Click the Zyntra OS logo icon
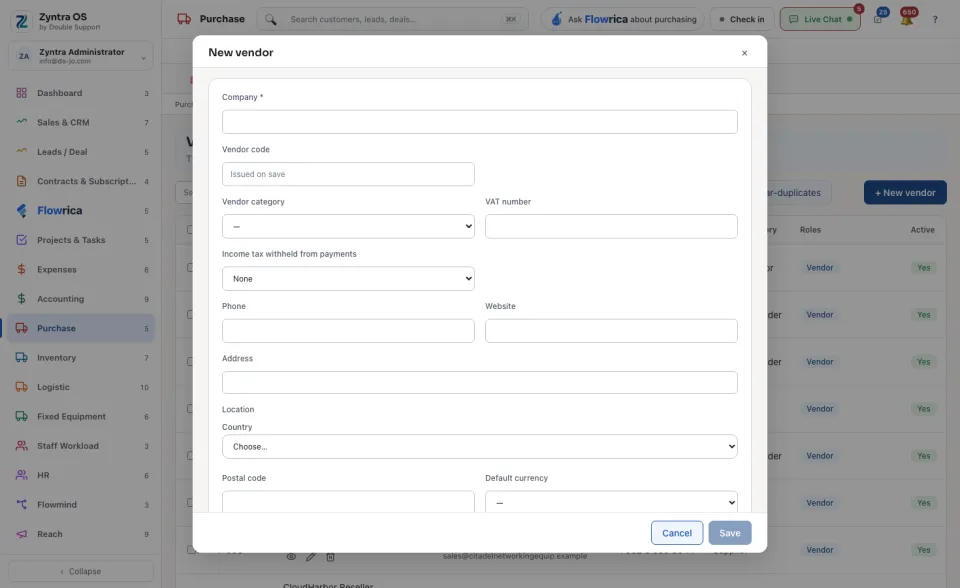Viewport: 960px width, 588px height. click(x=21, y=21)
